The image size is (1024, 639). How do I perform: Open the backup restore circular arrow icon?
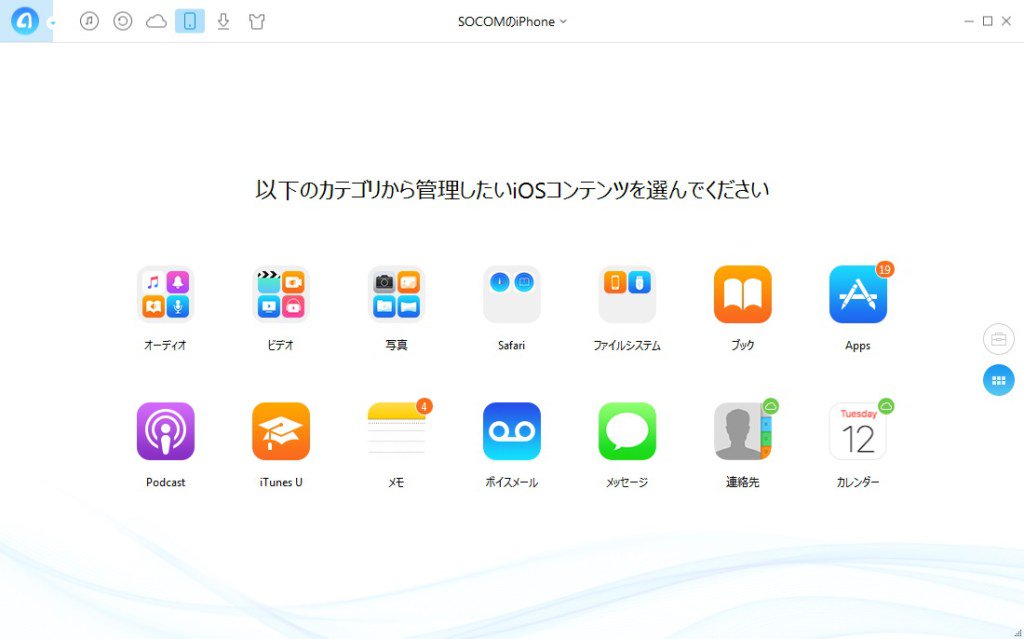tap(123, 22)
